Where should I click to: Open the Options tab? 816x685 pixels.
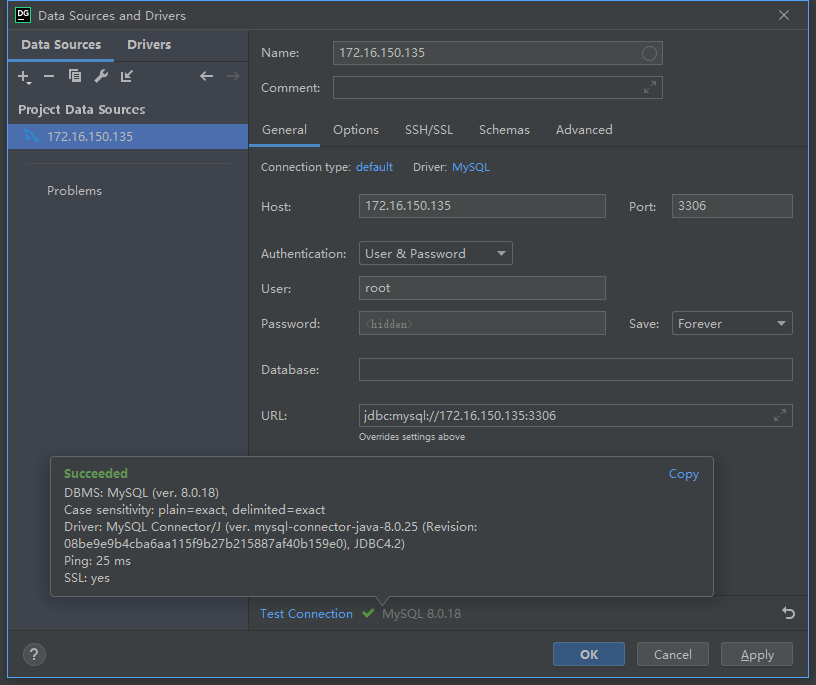355,130
